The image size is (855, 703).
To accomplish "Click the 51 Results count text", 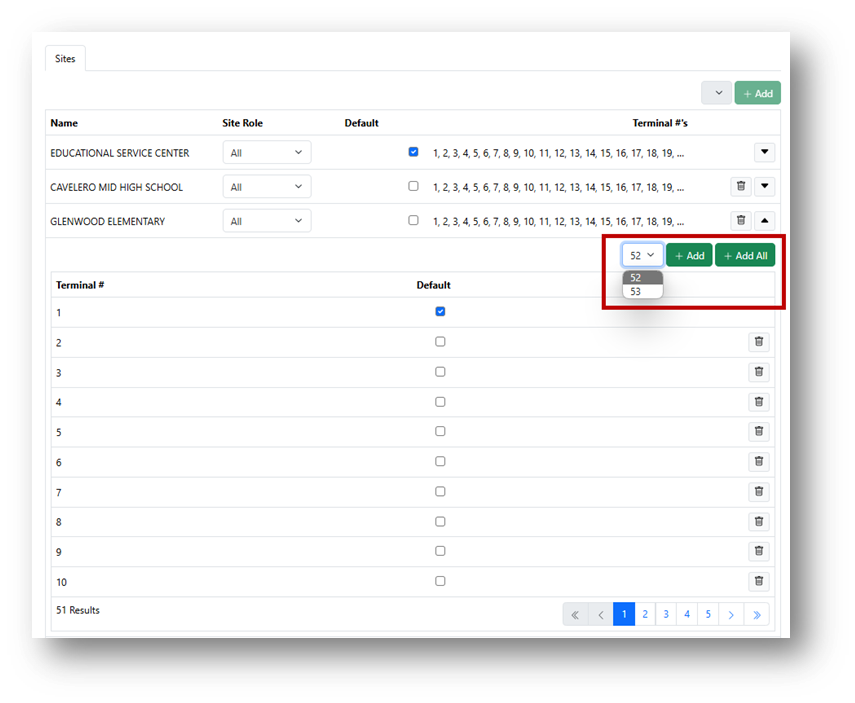I will click(78, 610).
